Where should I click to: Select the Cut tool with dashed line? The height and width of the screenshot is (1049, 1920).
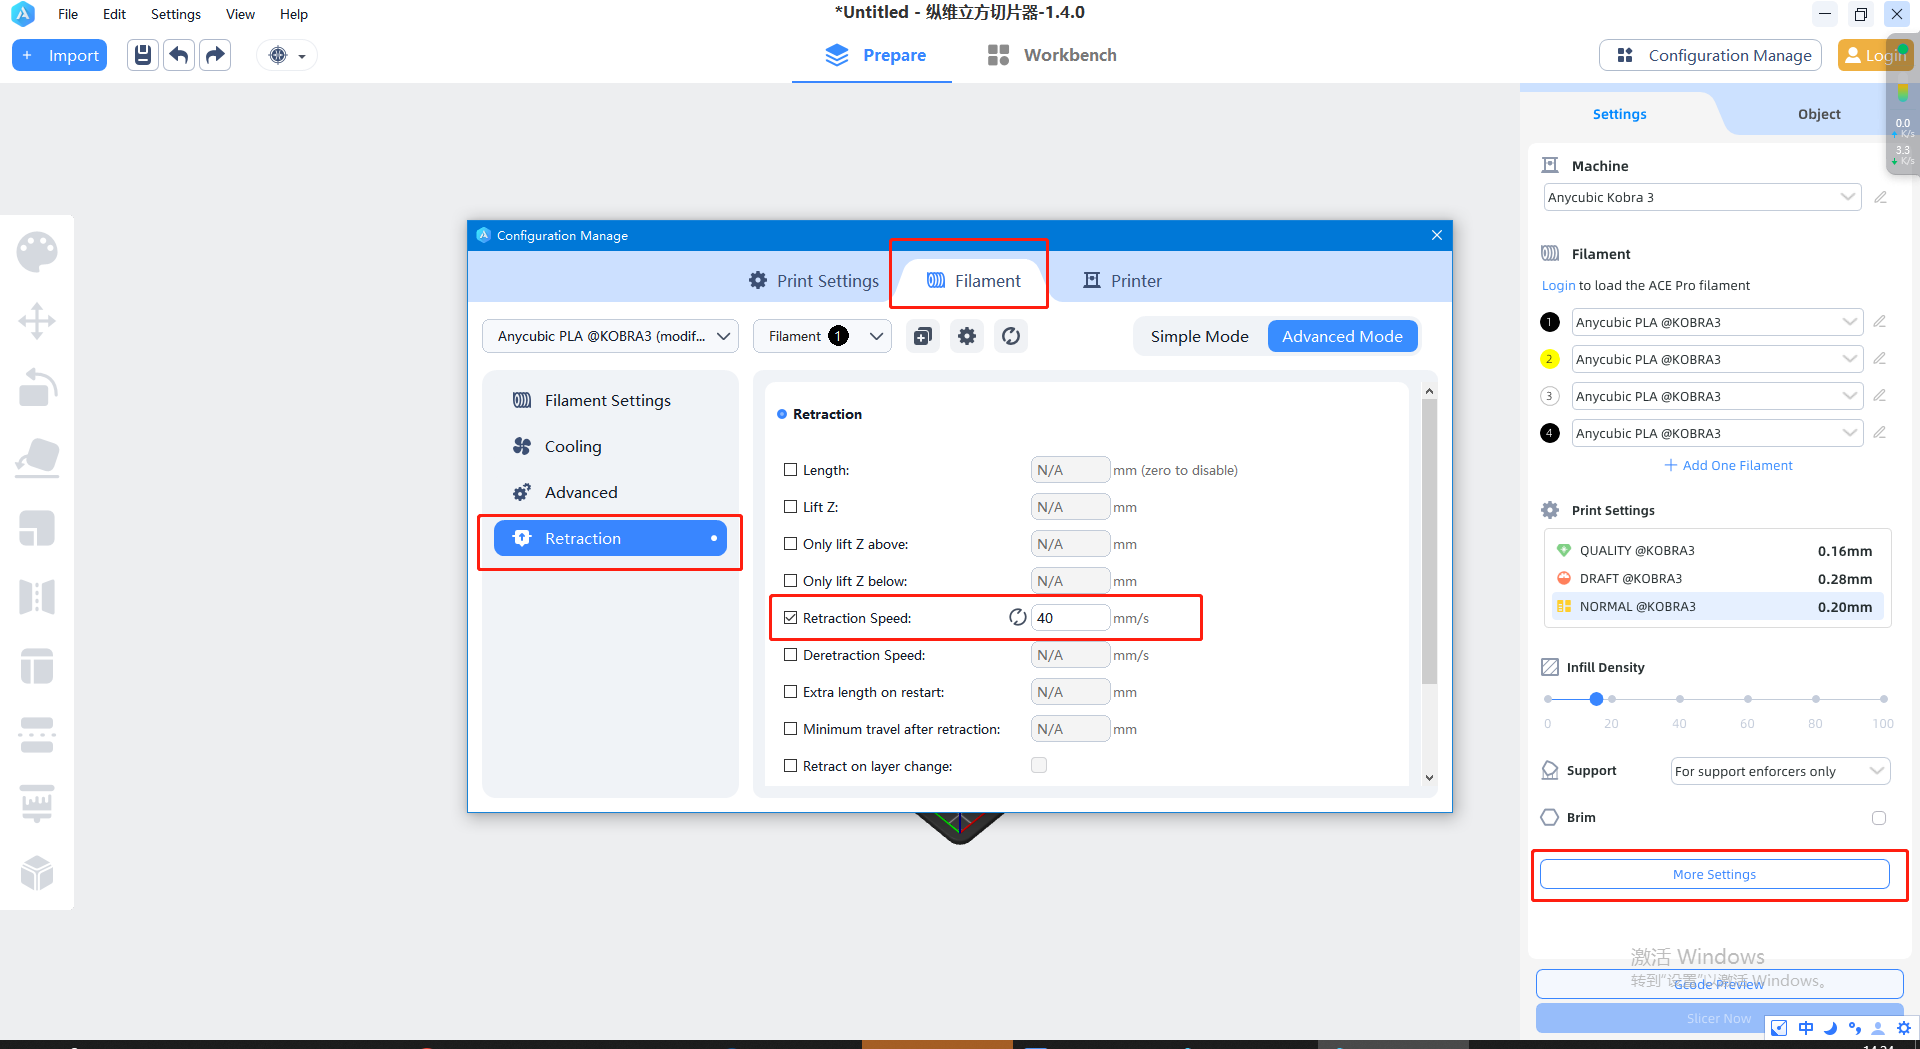tap(37, 735)
